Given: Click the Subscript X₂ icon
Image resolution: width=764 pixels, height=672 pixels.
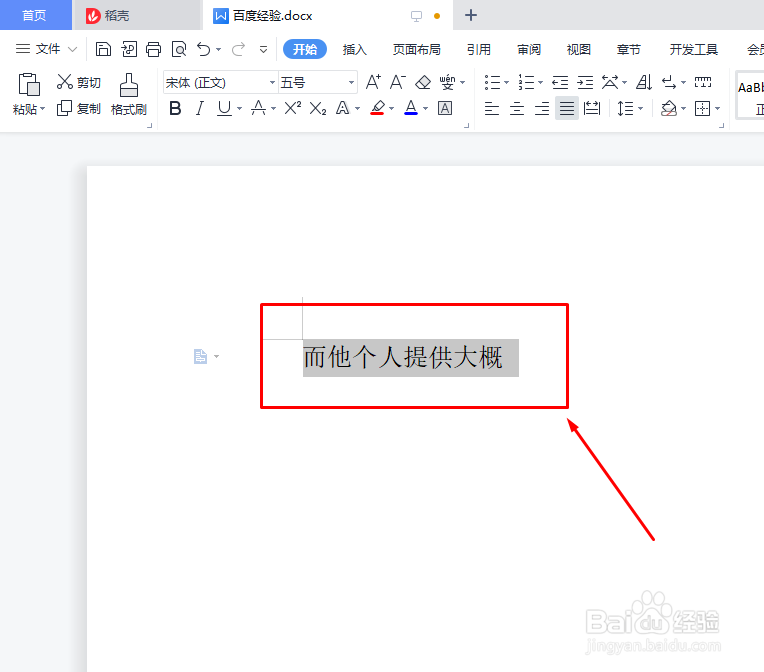Looking at the screenshot, I should (318, 108).
